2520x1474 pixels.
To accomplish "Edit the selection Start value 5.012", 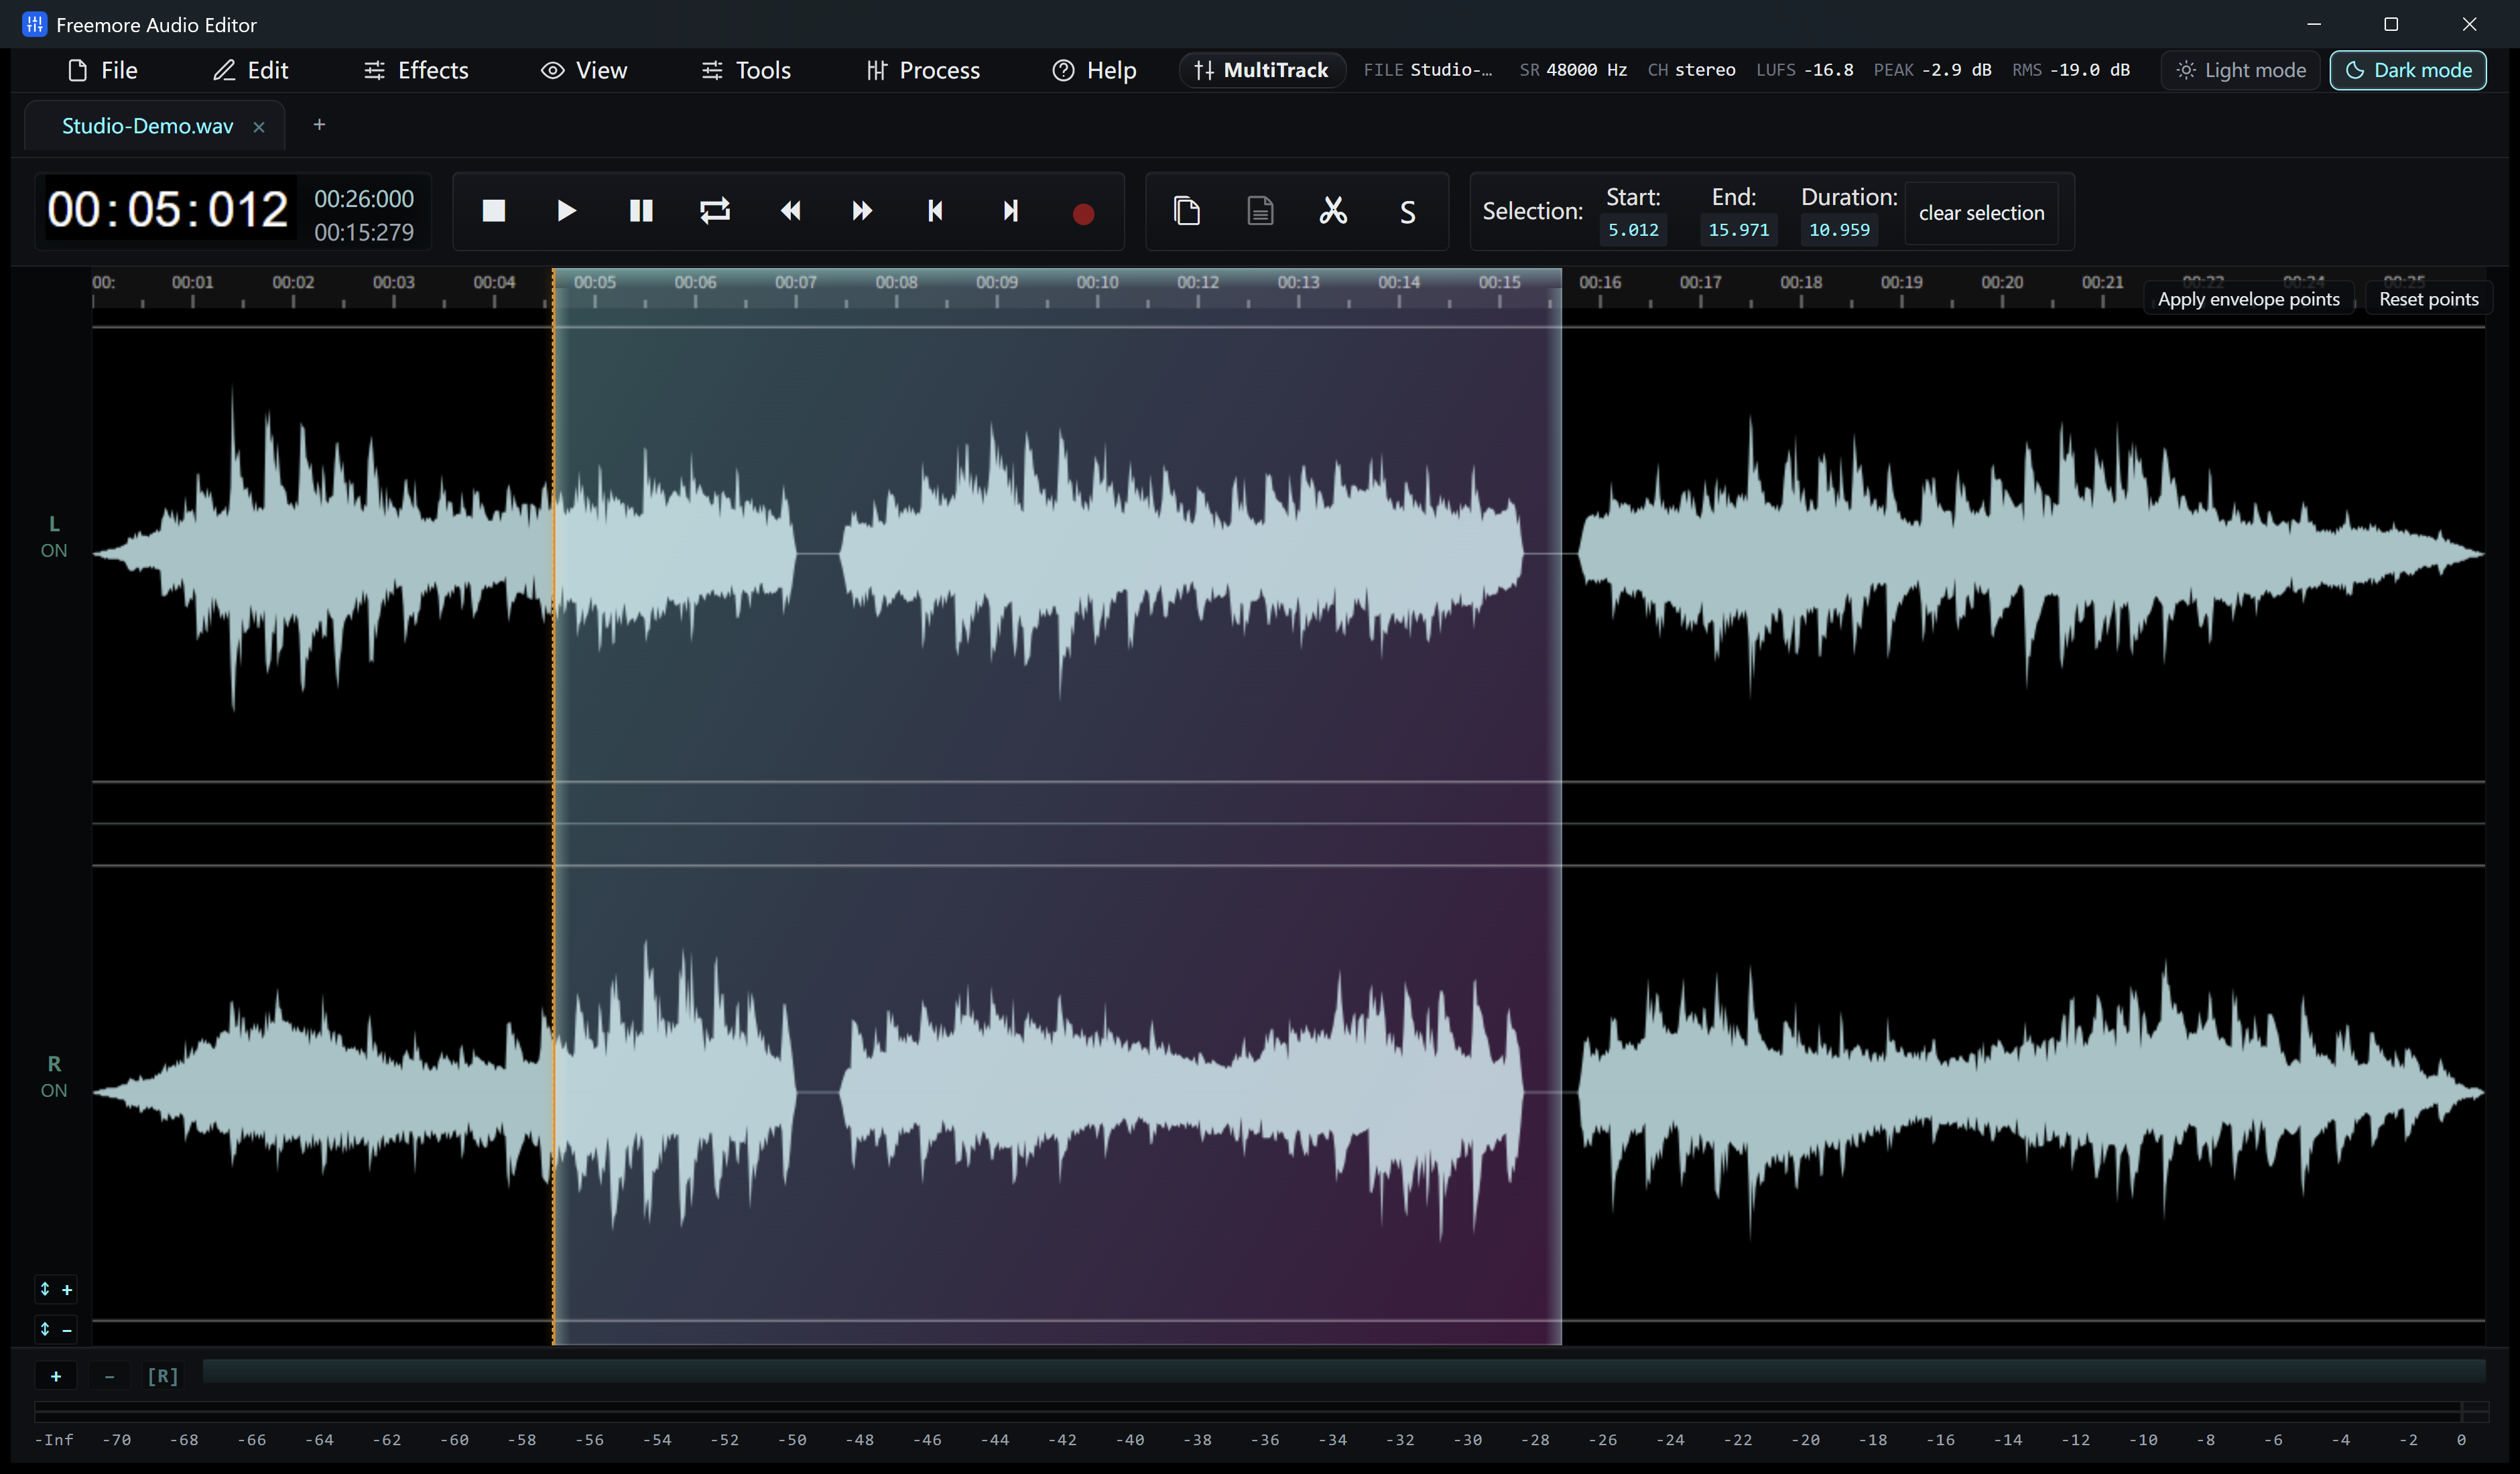I will (1633, 230).
